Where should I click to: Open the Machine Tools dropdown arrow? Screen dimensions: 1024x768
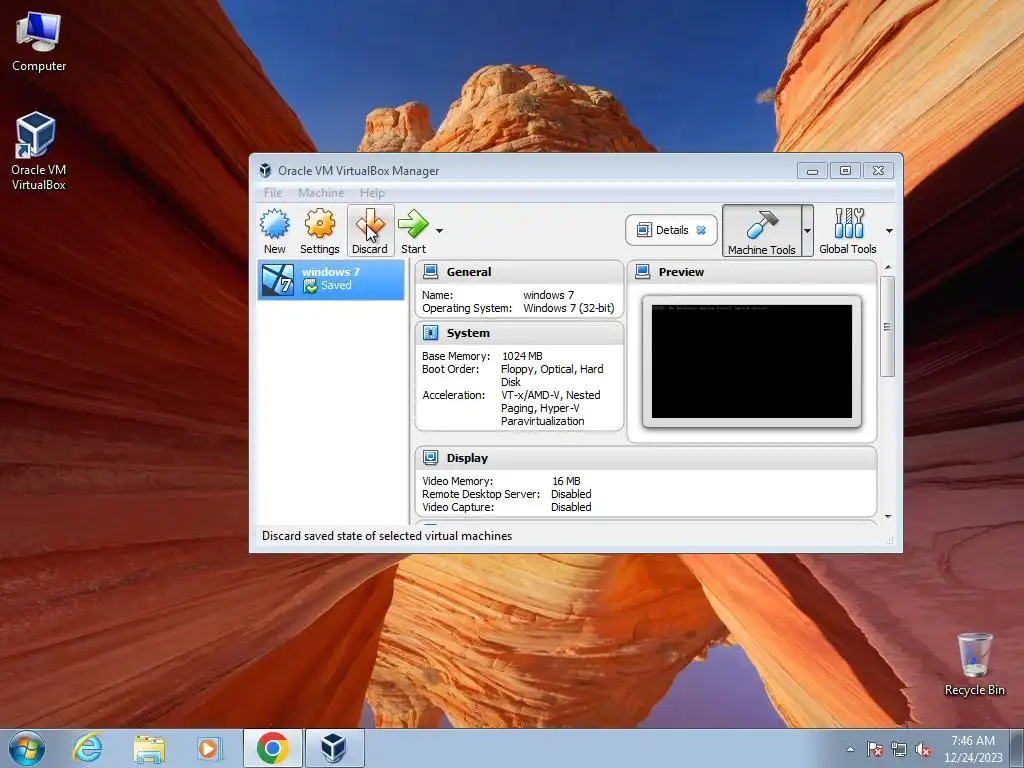(x=807, y=231)
